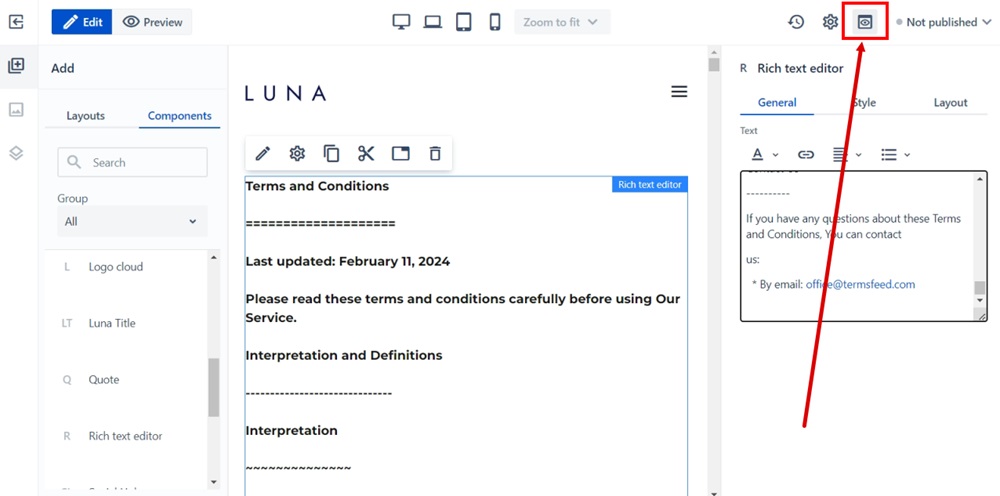Click the text editor scroll up arrow
Screen dimensions: 1000x496
(x=980, y=179)
